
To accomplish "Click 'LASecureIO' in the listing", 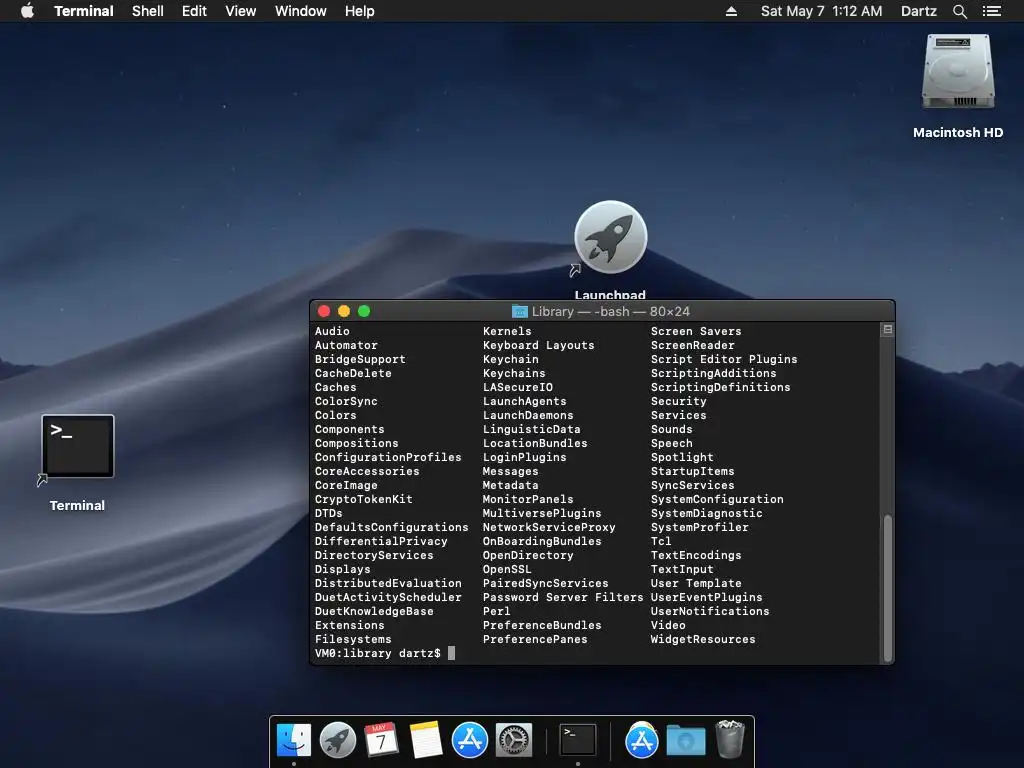I will [518, 387].
